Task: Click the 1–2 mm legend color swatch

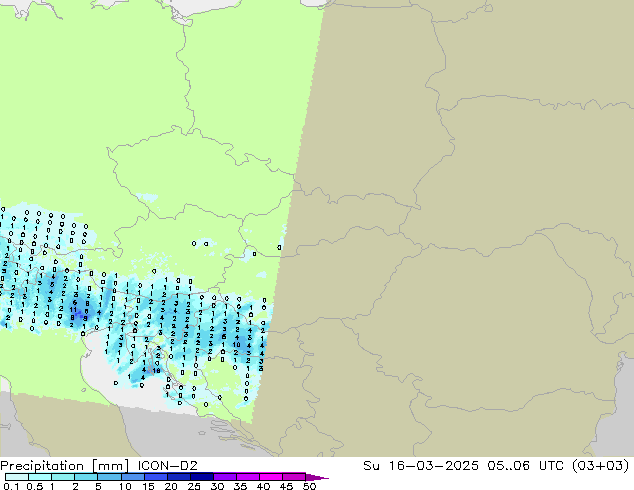Action: (63, 477)
